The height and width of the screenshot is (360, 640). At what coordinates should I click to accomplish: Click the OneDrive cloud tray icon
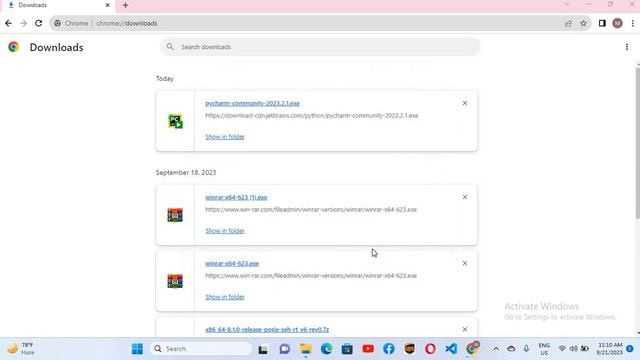coord(511,349)
